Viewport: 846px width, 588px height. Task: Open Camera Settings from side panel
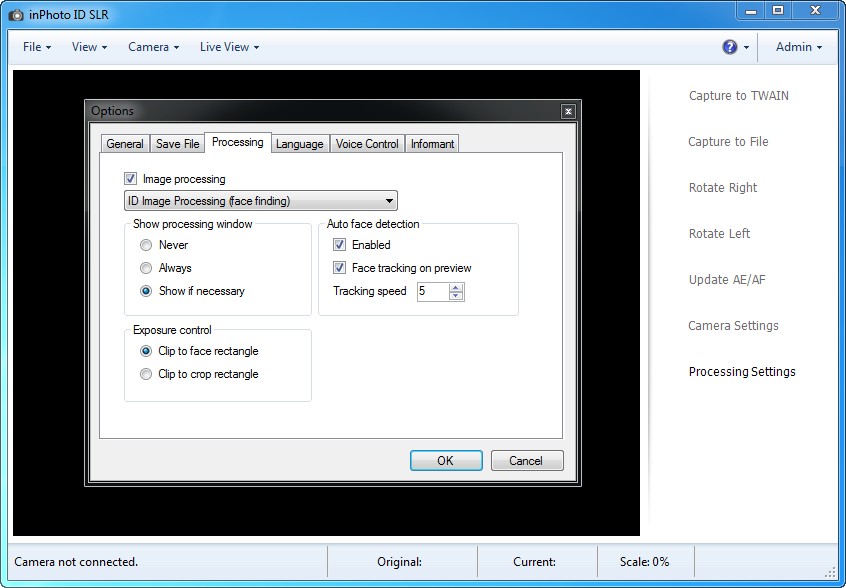pos(733,326)
